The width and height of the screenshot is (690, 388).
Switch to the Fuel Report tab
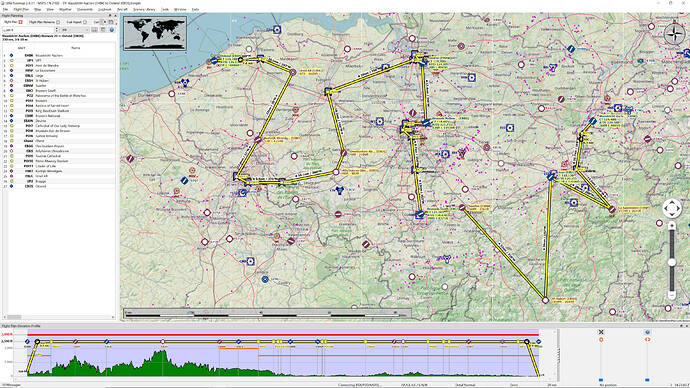76,22
